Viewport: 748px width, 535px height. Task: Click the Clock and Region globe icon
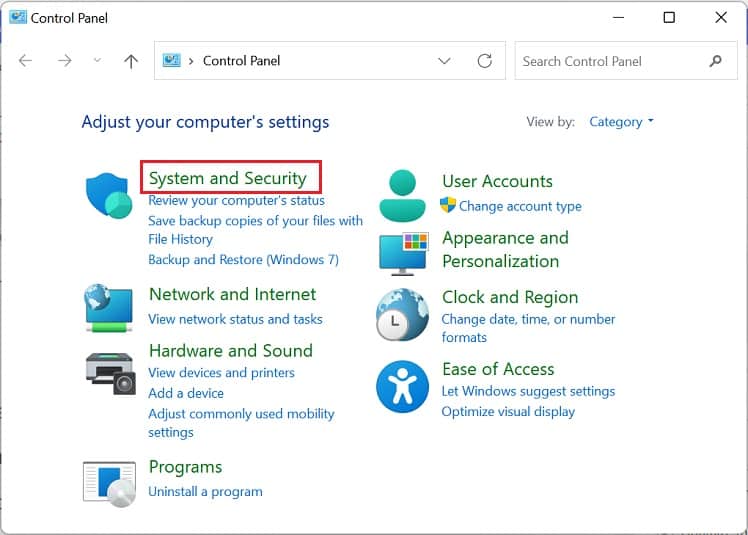(x=402, y=314)
